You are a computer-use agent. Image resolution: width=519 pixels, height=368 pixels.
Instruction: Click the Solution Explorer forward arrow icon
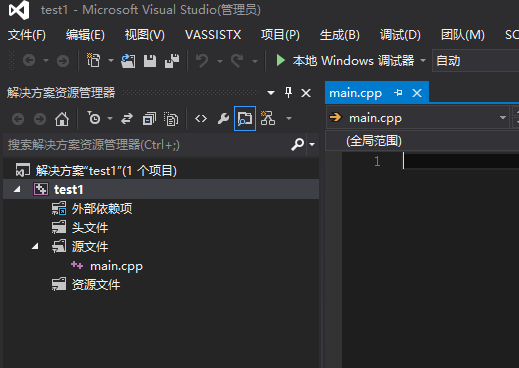(x=40, y=119)
